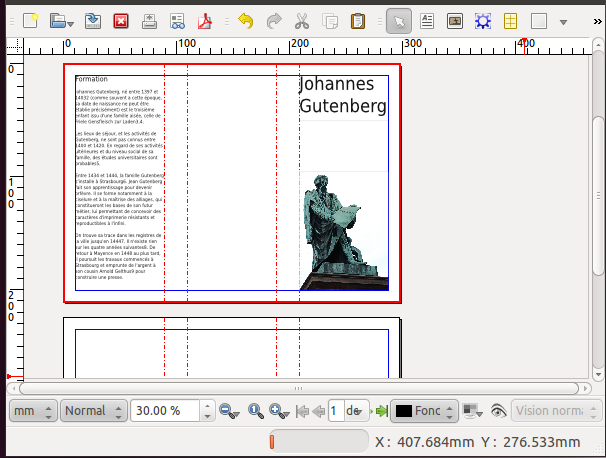This screenshot has width=606, height=458.
Task: Create a new document
Action: click(30, 21)
